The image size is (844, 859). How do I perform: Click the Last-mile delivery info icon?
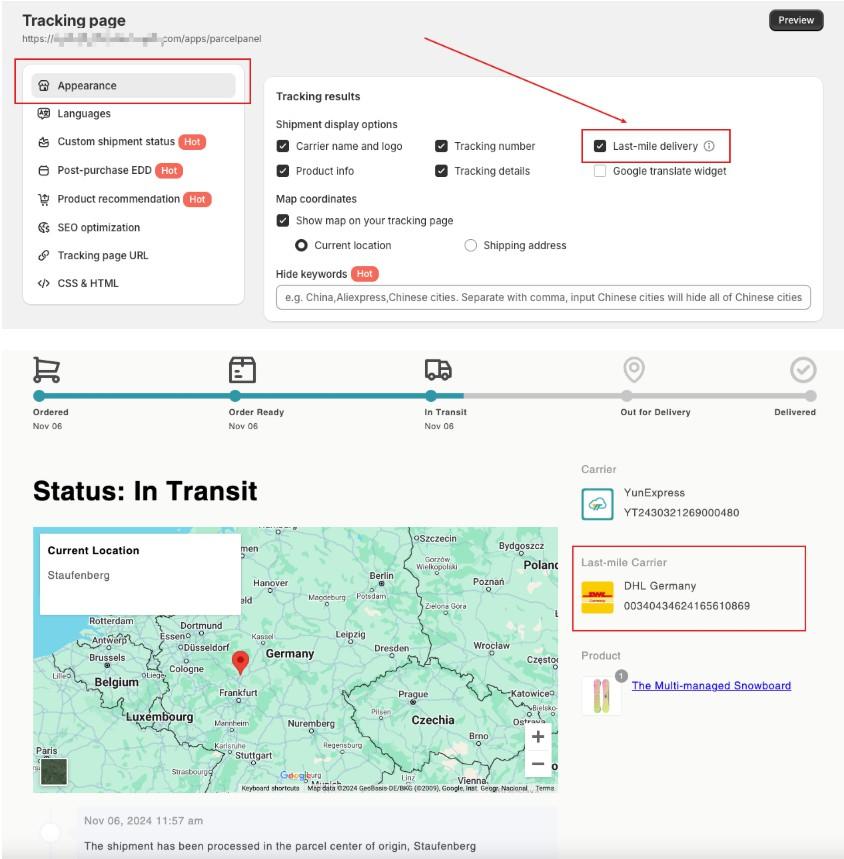pyautogui.click(x=709, y=146)
